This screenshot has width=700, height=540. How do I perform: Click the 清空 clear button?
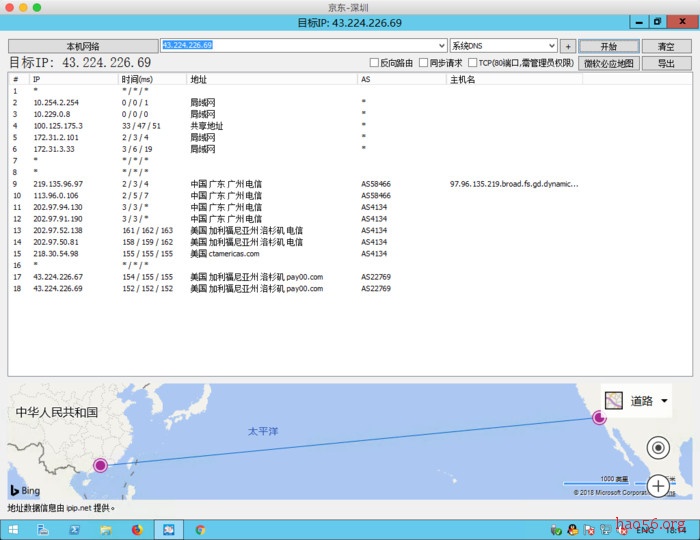click(667, 46)
